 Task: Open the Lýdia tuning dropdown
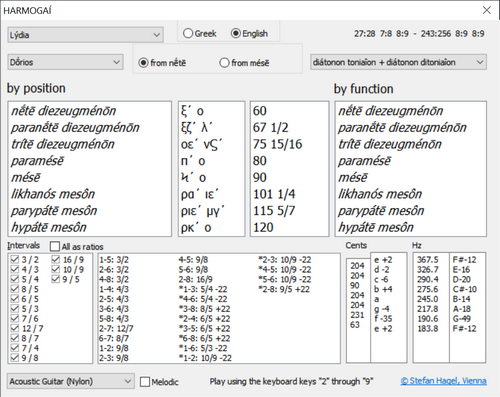tap(85, 35)
